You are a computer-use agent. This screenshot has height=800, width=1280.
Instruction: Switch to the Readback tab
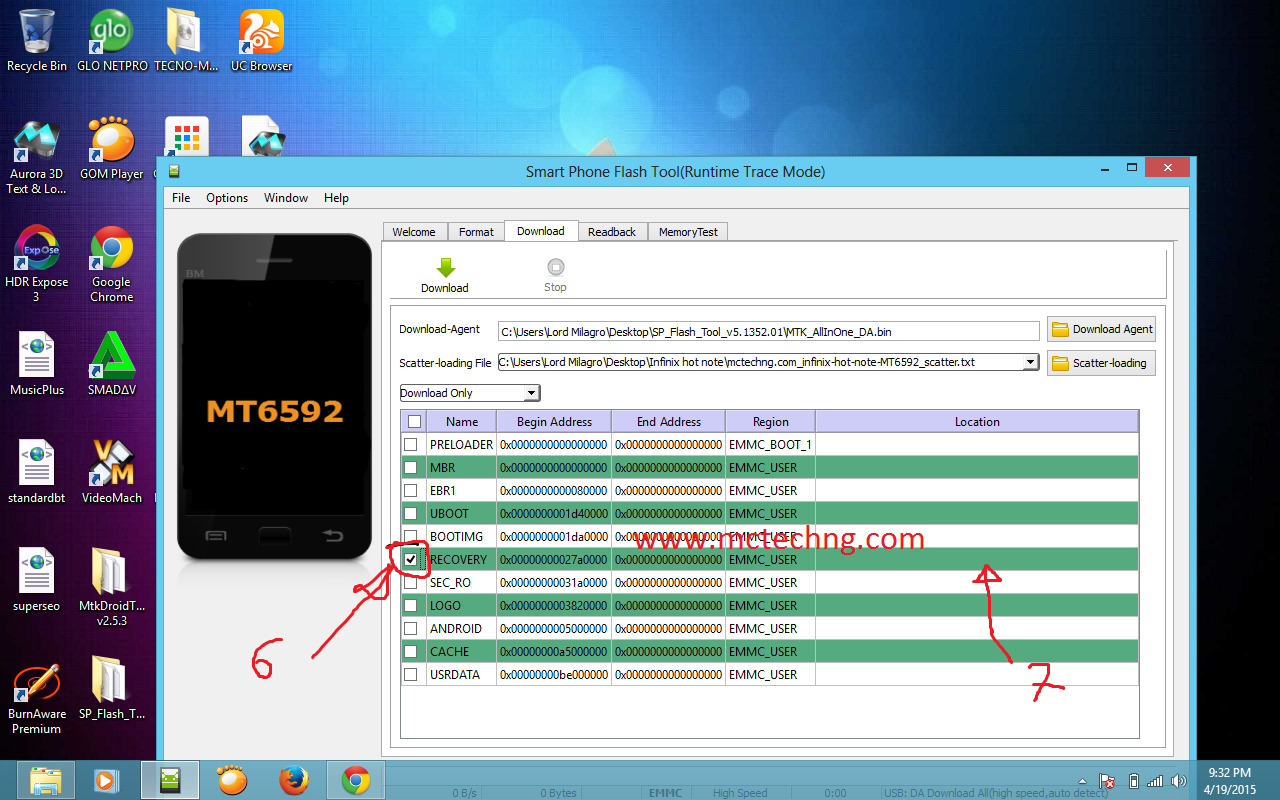coord(612,231)
